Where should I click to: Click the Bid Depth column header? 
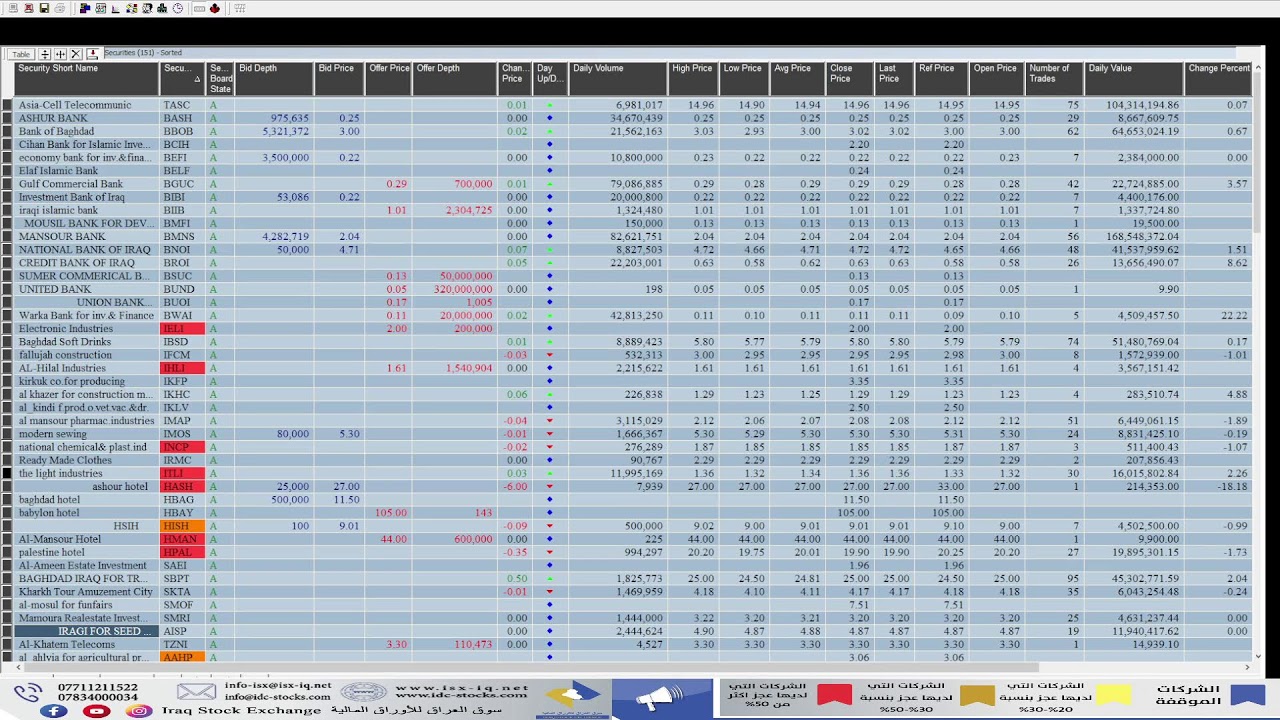coord(275,78)
